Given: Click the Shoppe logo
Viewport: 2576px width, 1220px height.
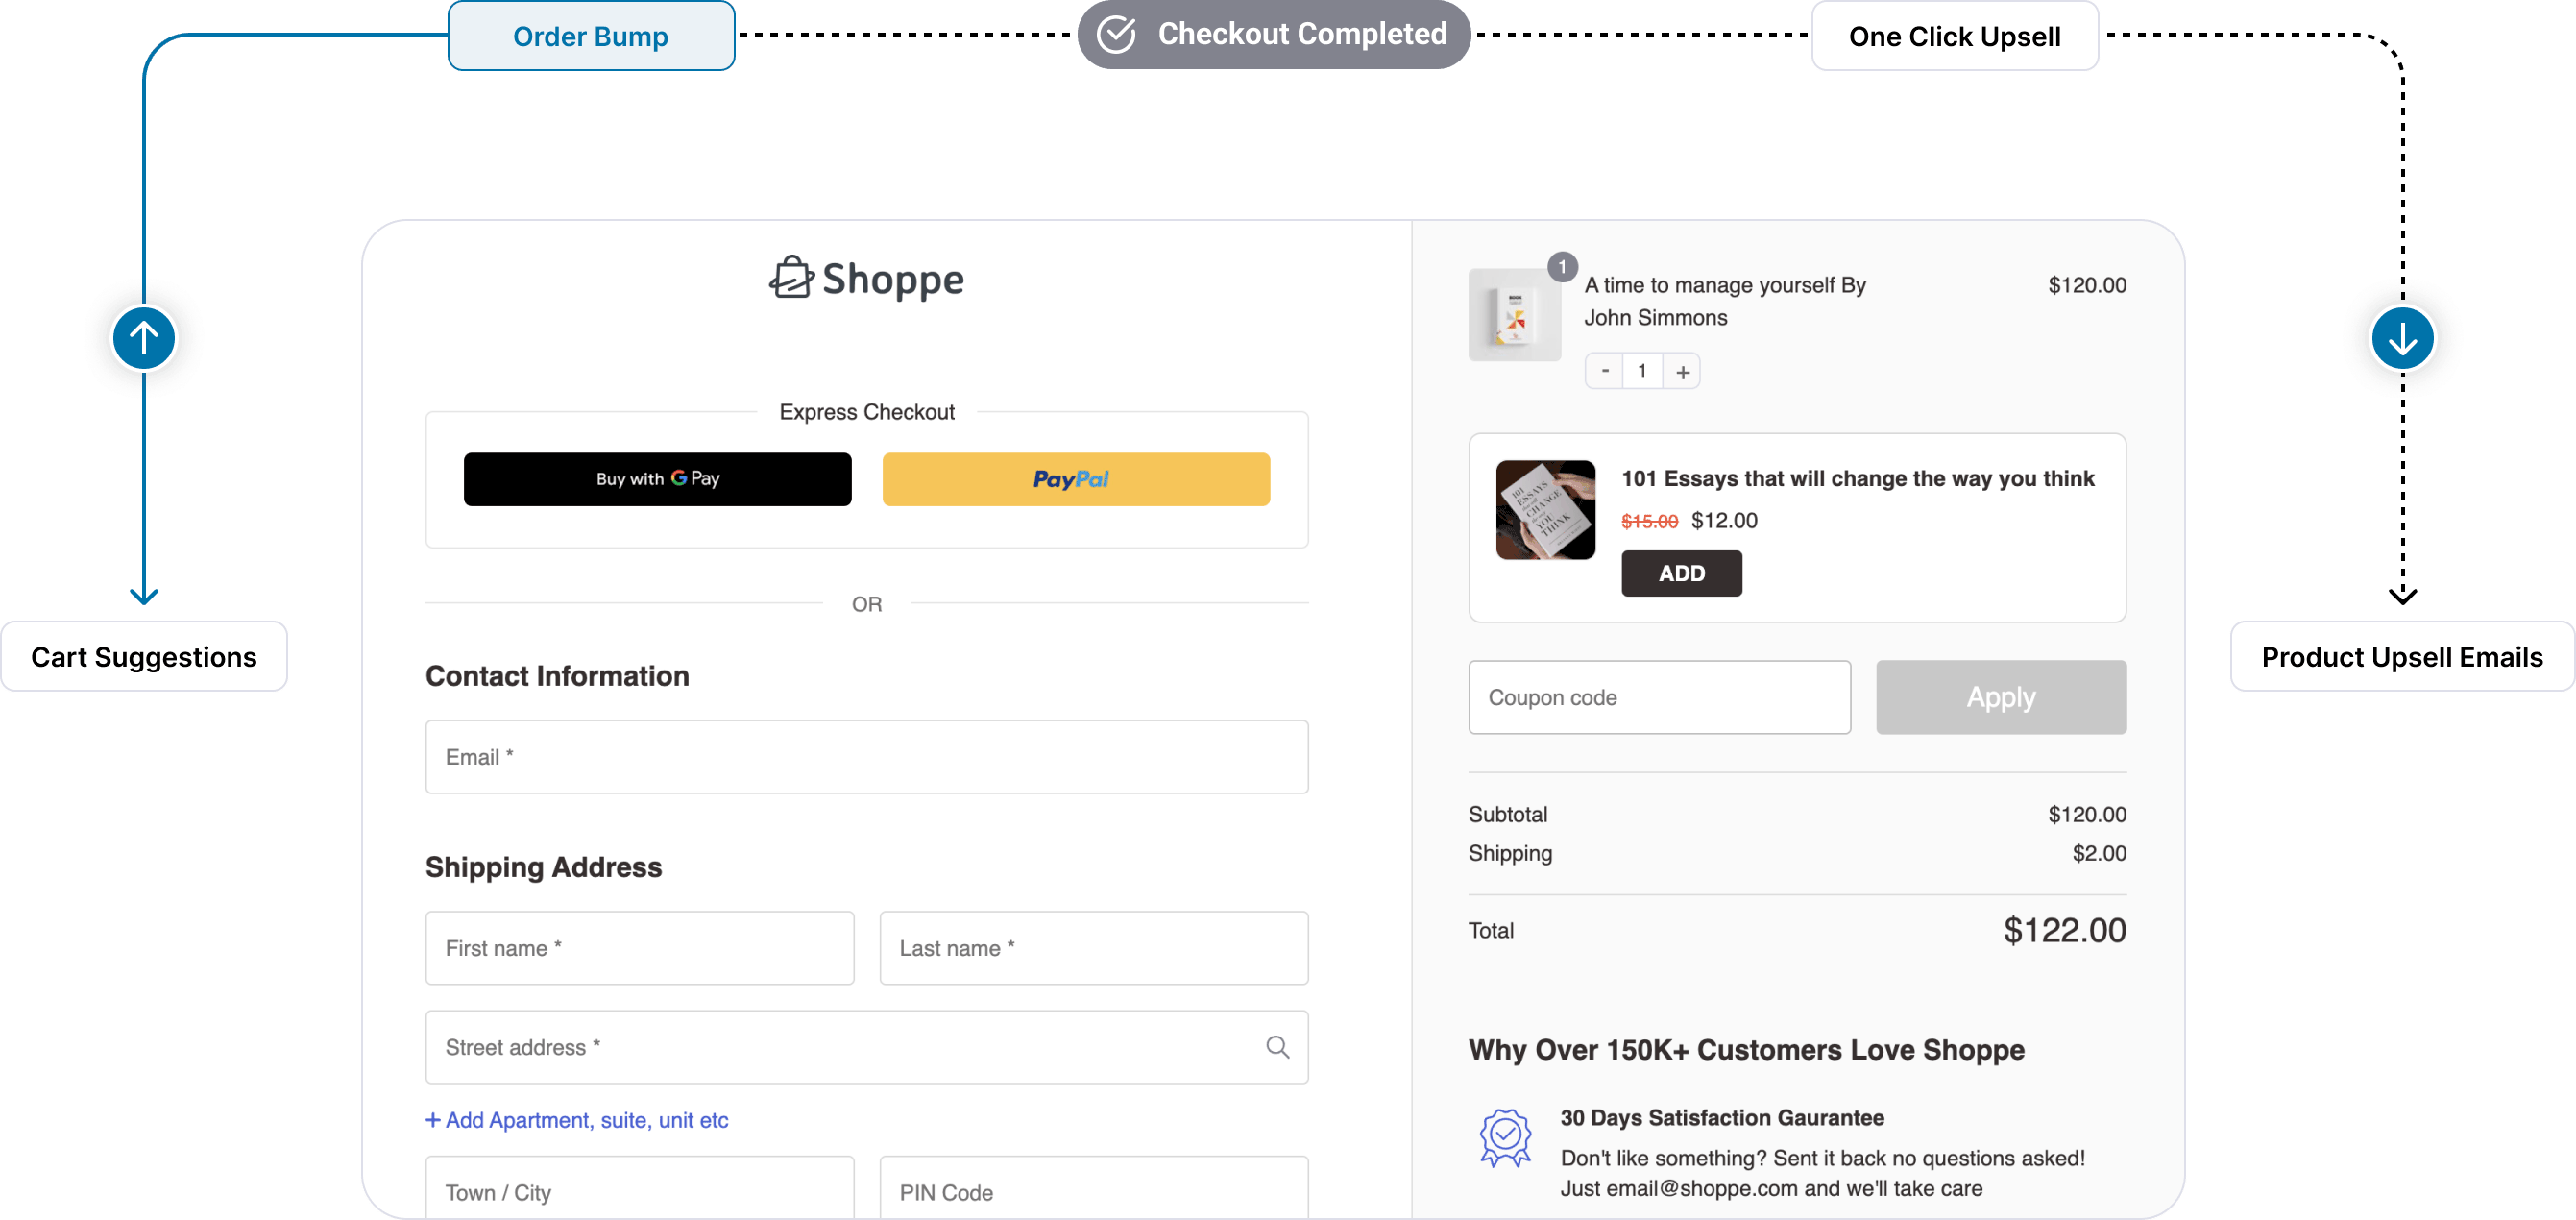Looking at the screenshot, I should tap(866, 279).
